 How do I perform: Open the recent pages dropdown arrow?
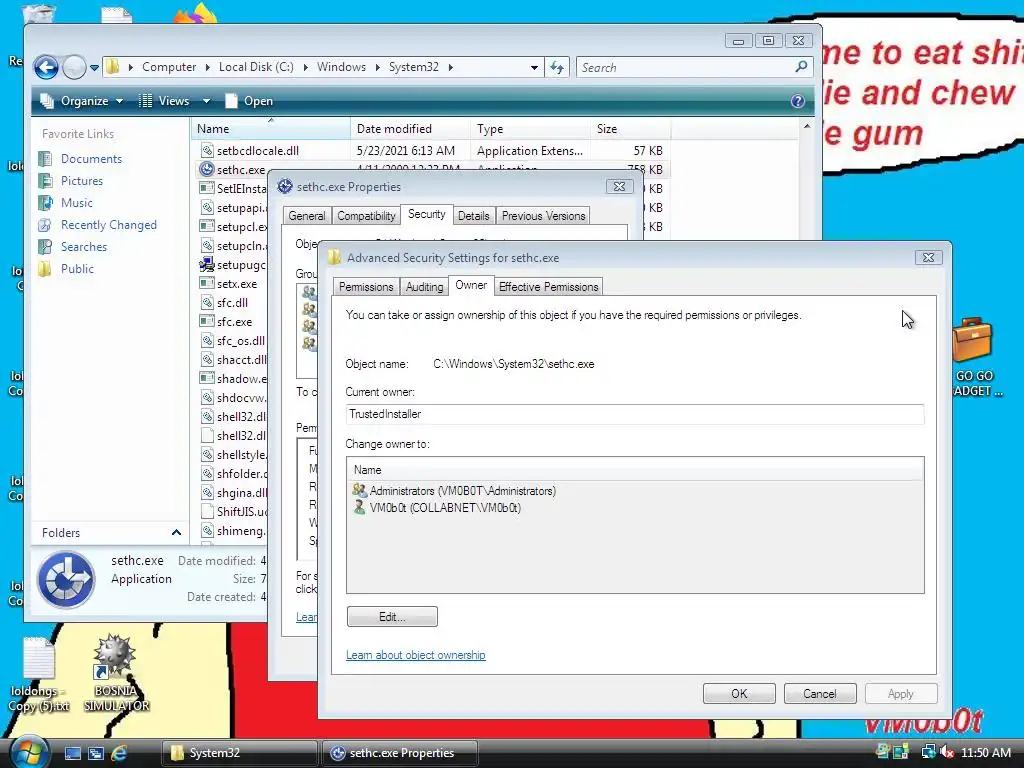coord(94,68)
